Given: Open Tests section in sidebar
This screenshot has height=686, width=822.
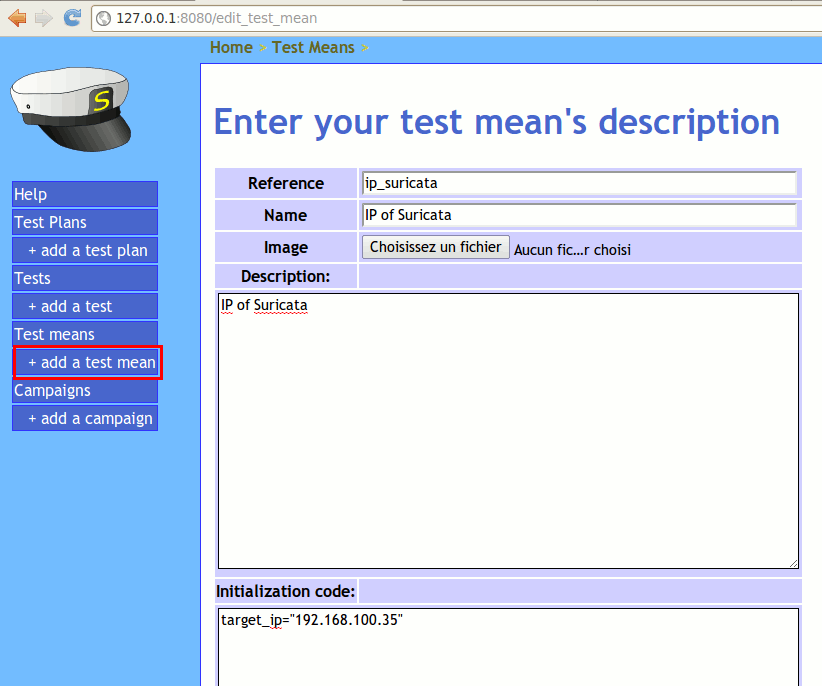Looking at the screenshot, I should pyautogui.click(x=85, y=278).
